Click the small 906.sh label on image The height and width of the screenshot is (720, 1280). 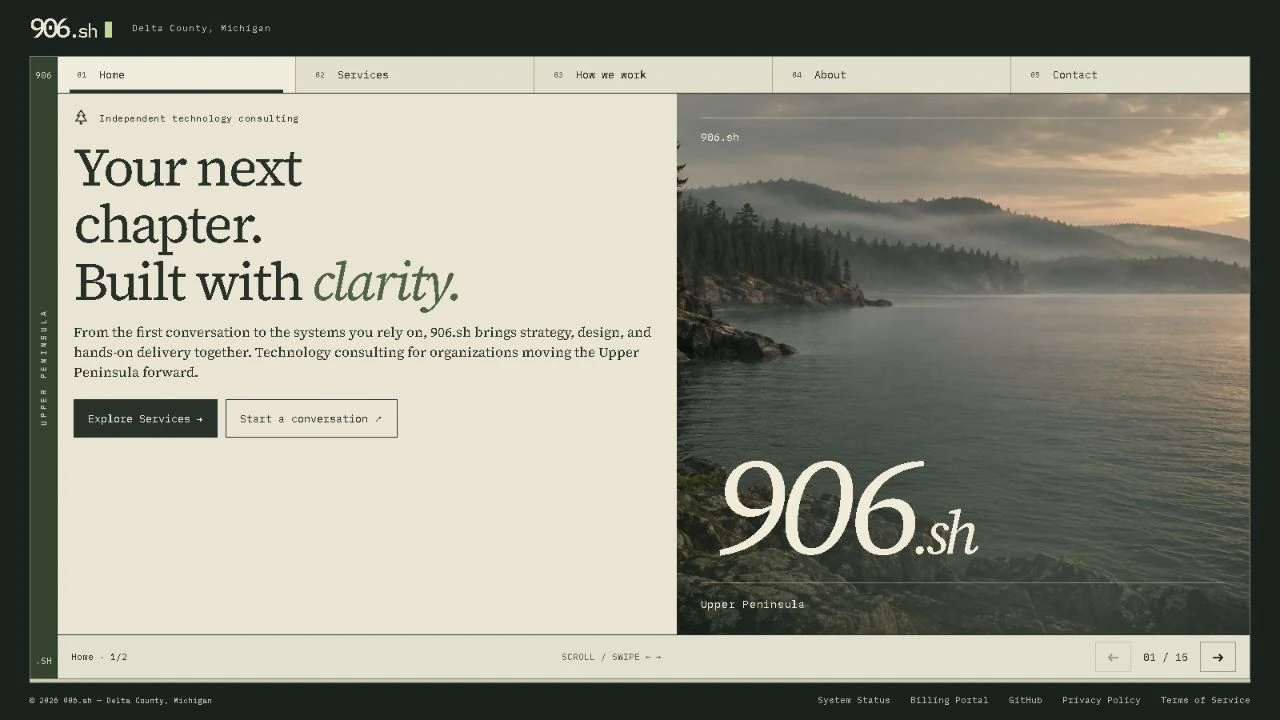click(x=719, y=137)
